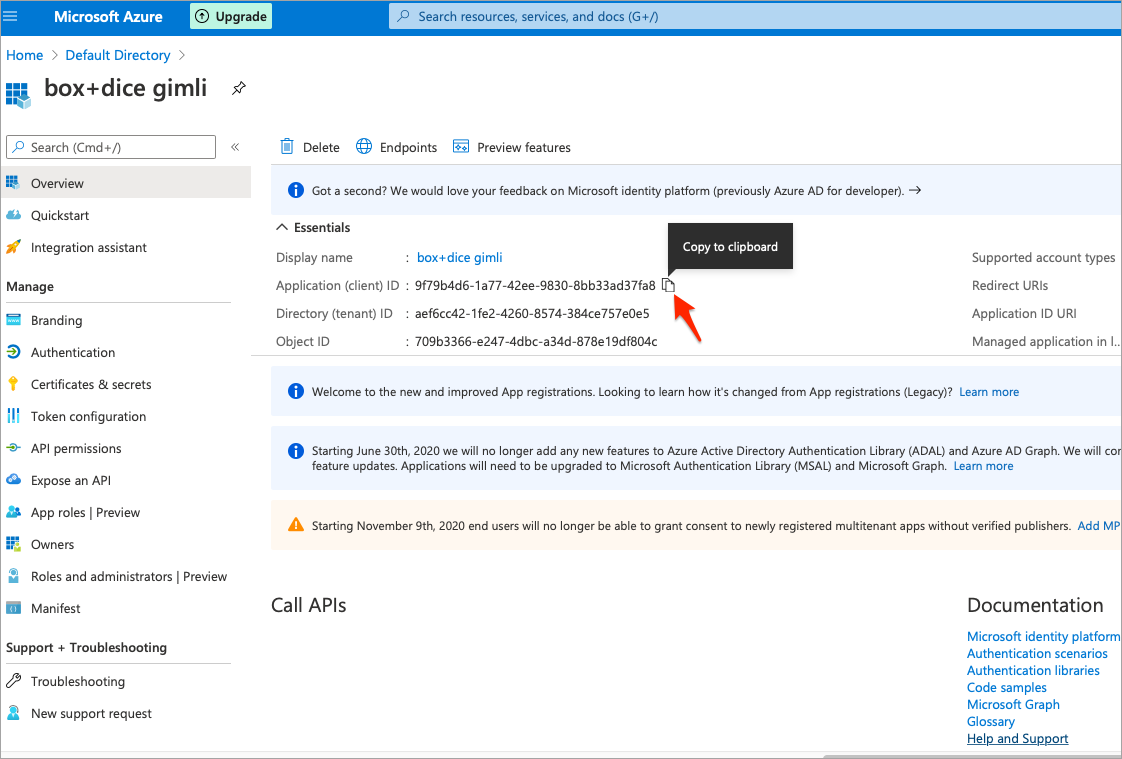Click the Manifest icon
The height and width of the screenshot is (759, 1122).
13,608
